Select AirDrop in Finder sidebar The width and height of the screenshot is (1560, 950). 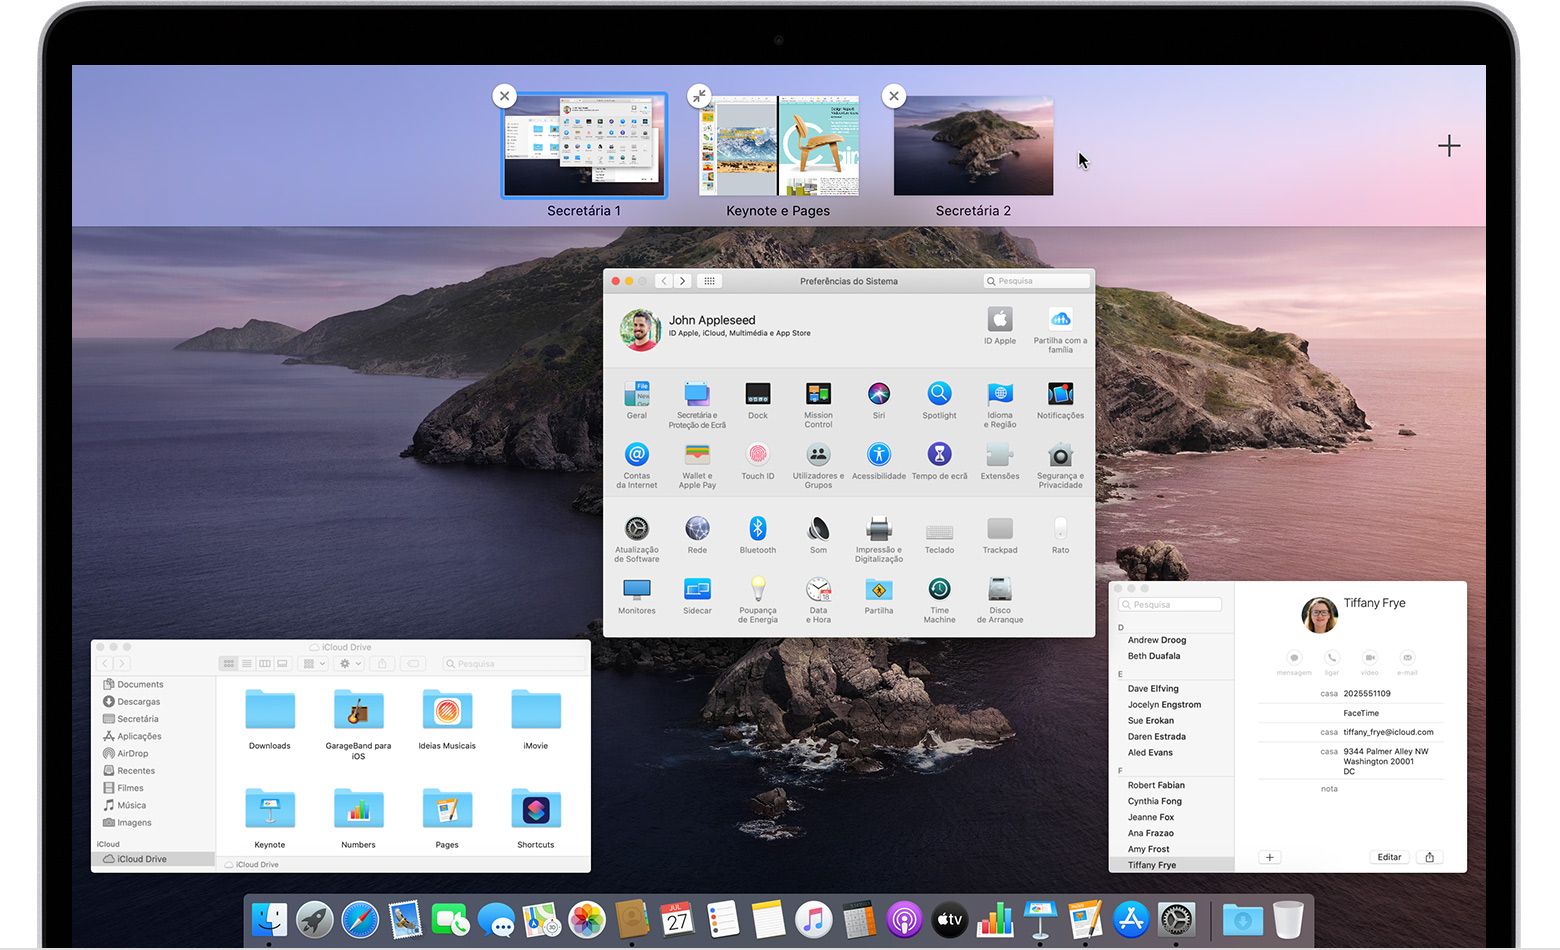[132, 753]
